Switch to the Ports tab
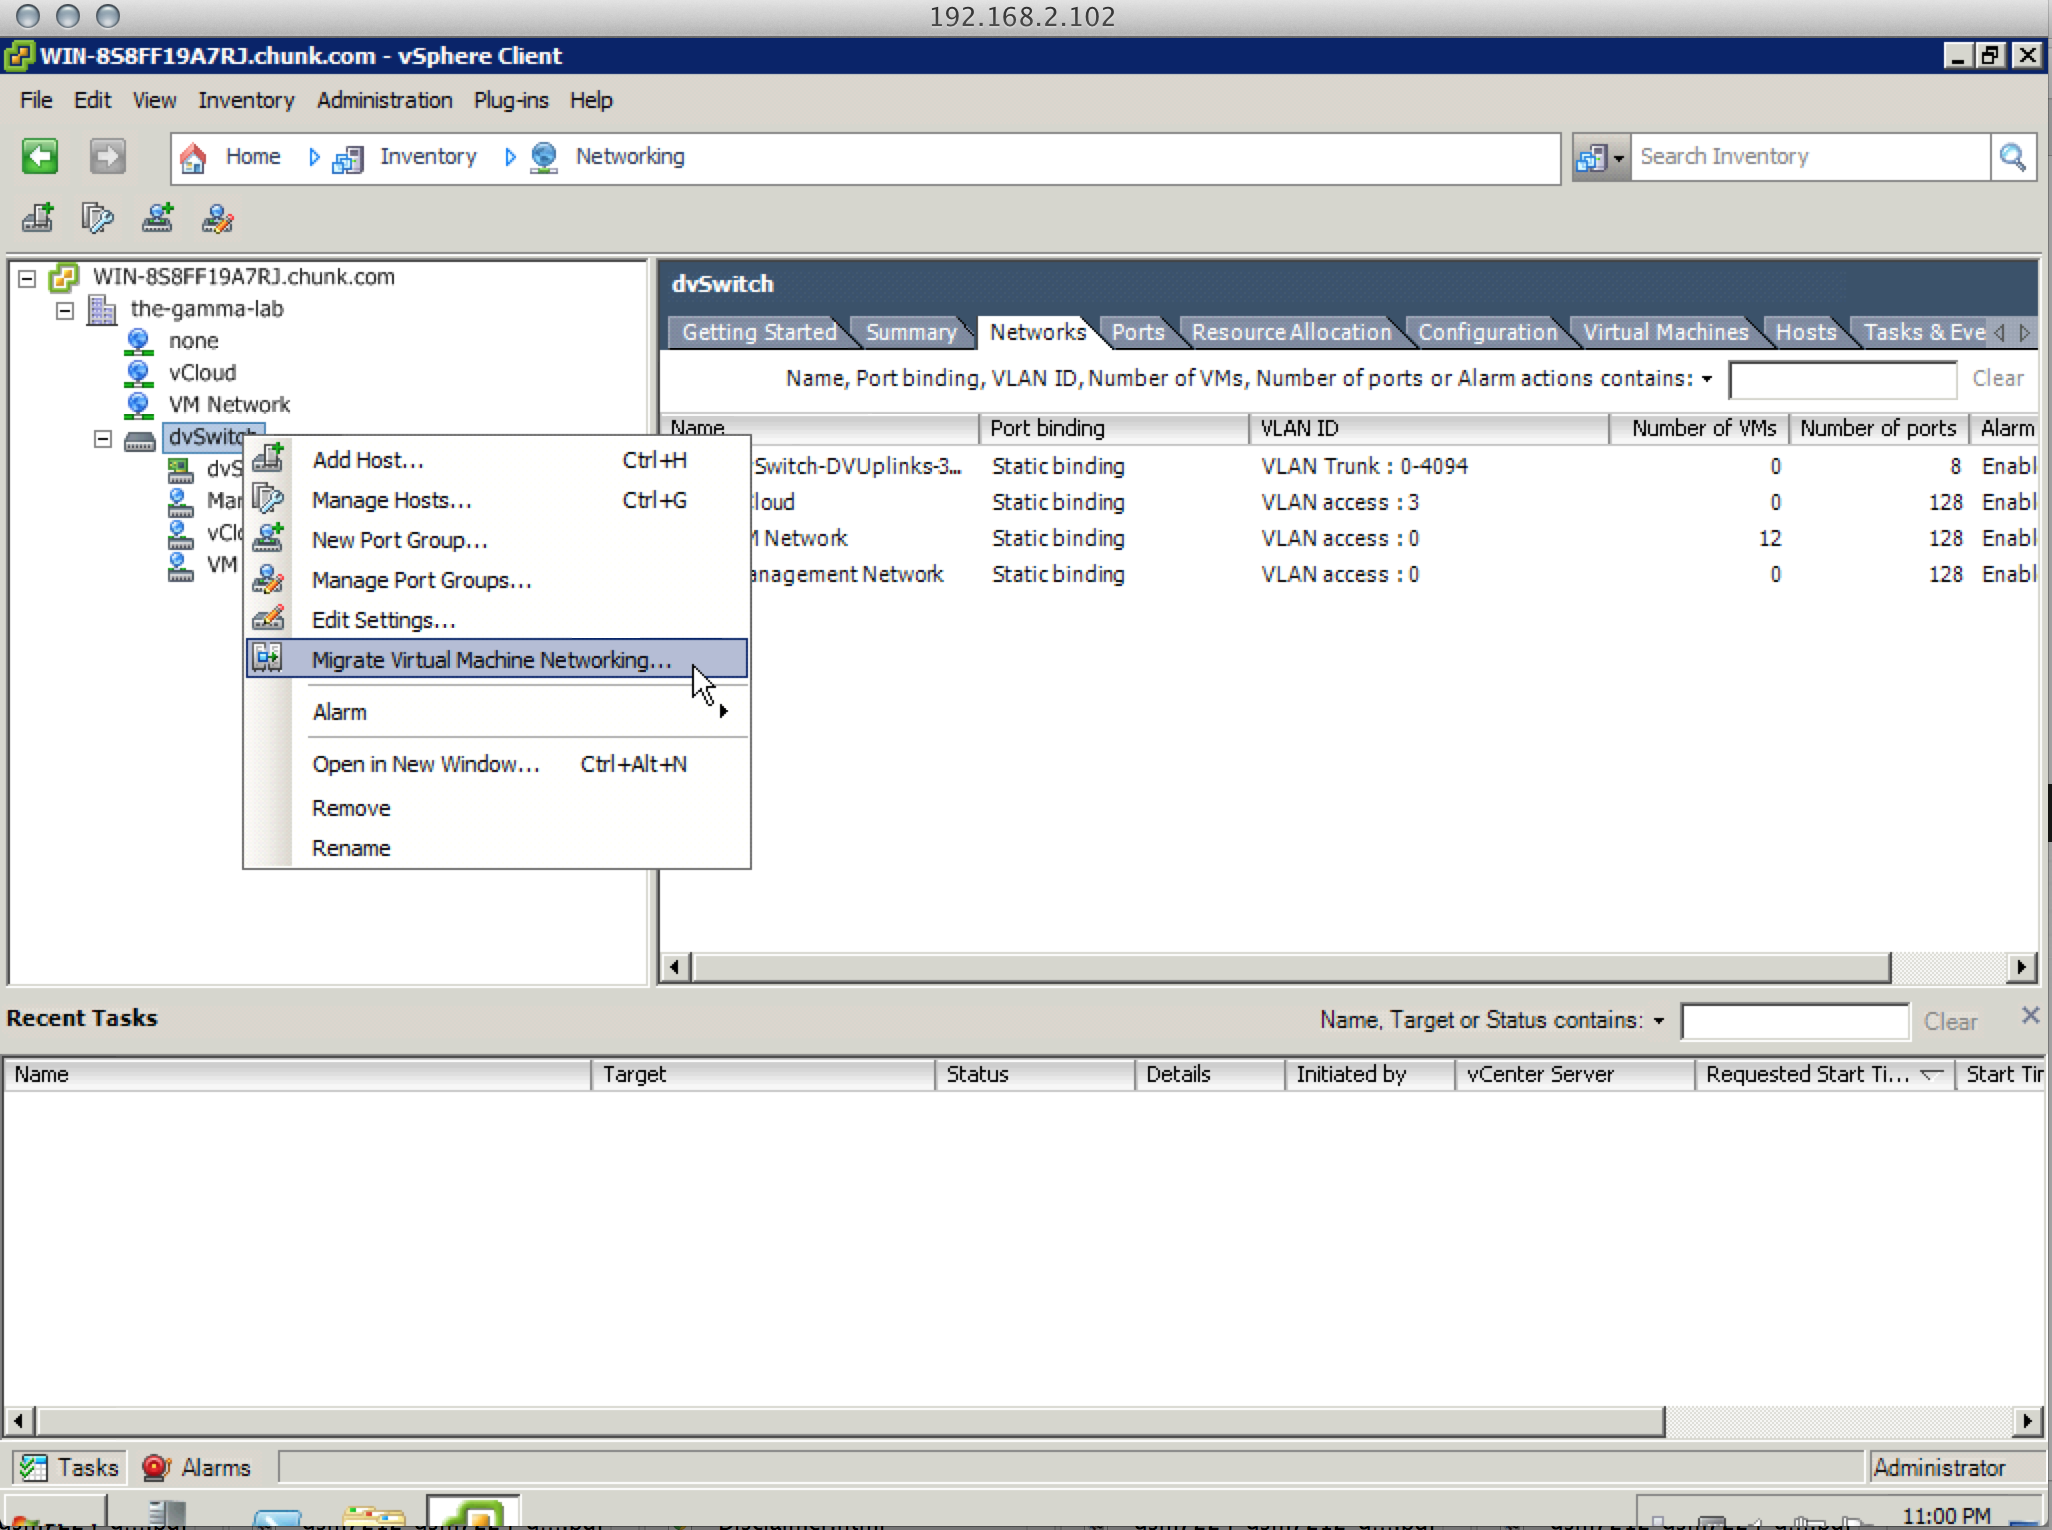Image resolution: width=2052 pixels, height=1530 pixels. (1137, 332)
